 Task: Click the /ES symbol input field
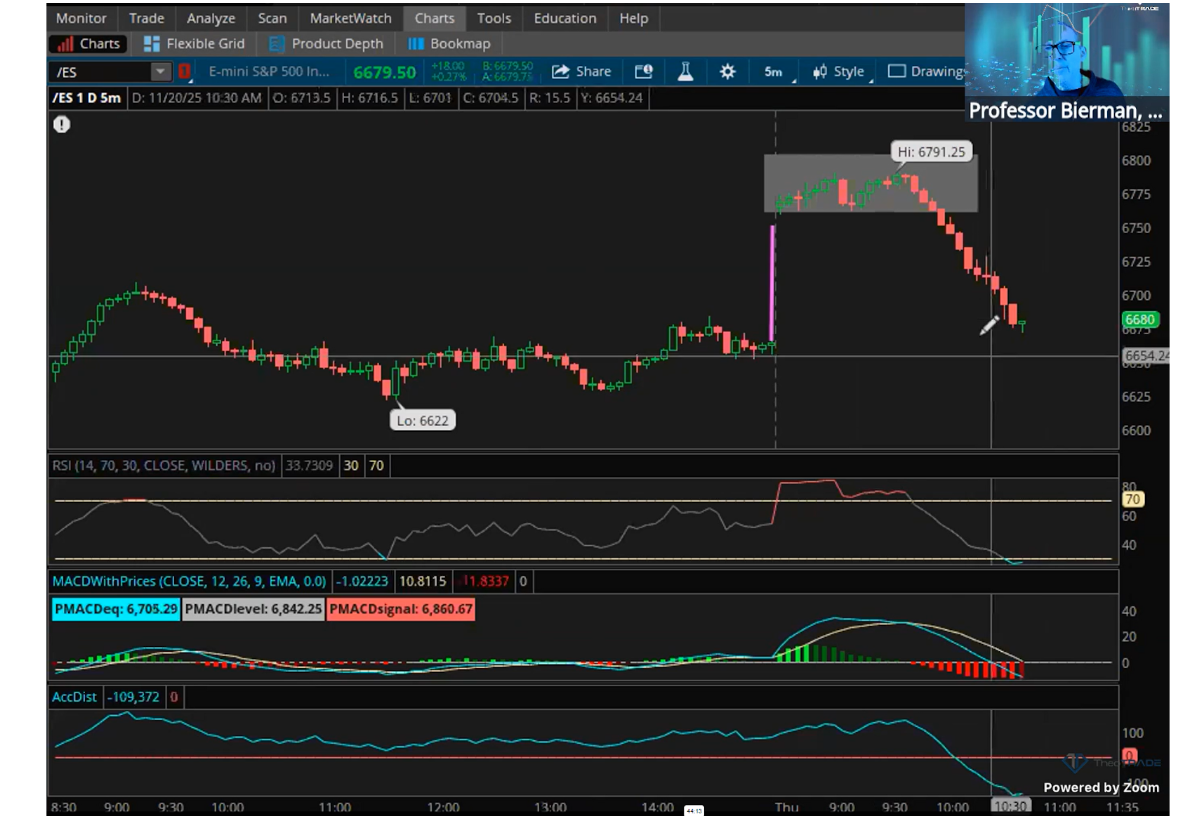(100, 72)
